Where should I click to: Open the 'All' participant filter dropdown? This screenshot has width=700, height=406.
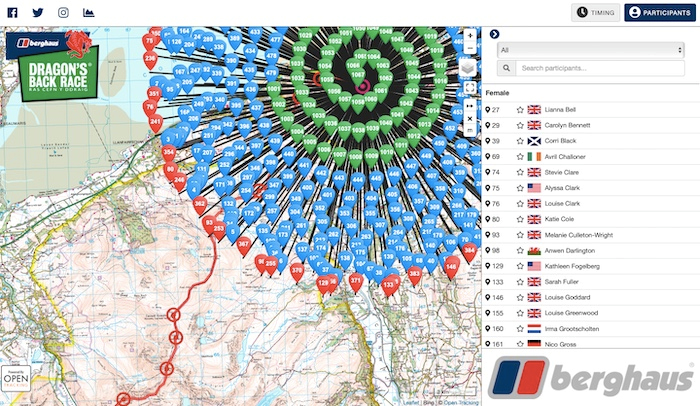pyautogui.click(x=591, y=49)
